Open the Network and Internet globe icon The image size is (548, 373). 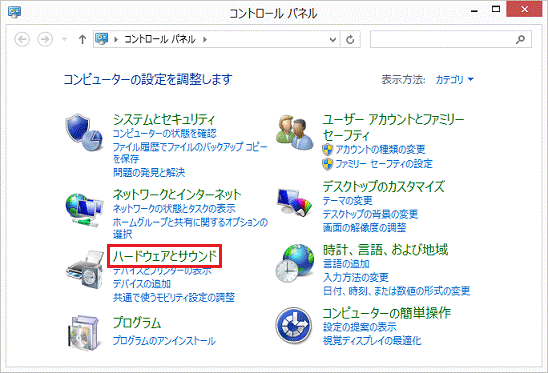84,210
